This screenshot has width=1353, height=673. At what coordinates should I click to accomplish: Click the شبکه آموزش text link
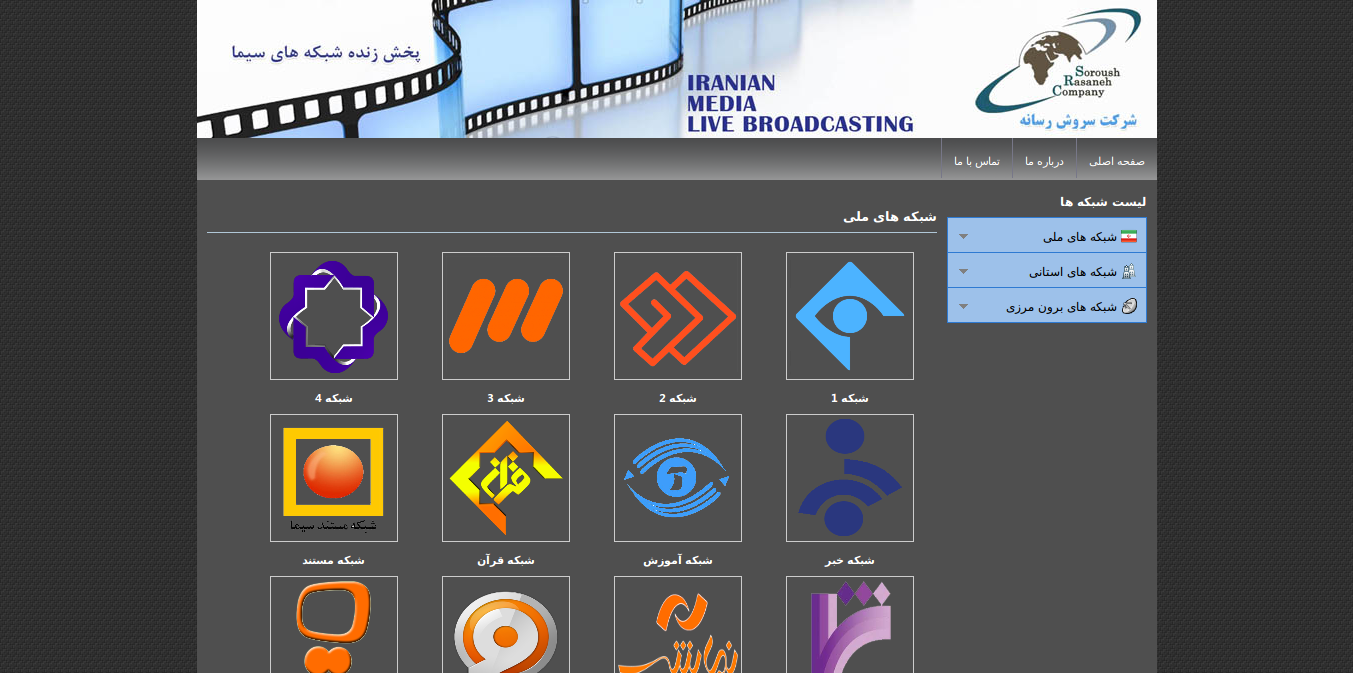coord(678,560)
